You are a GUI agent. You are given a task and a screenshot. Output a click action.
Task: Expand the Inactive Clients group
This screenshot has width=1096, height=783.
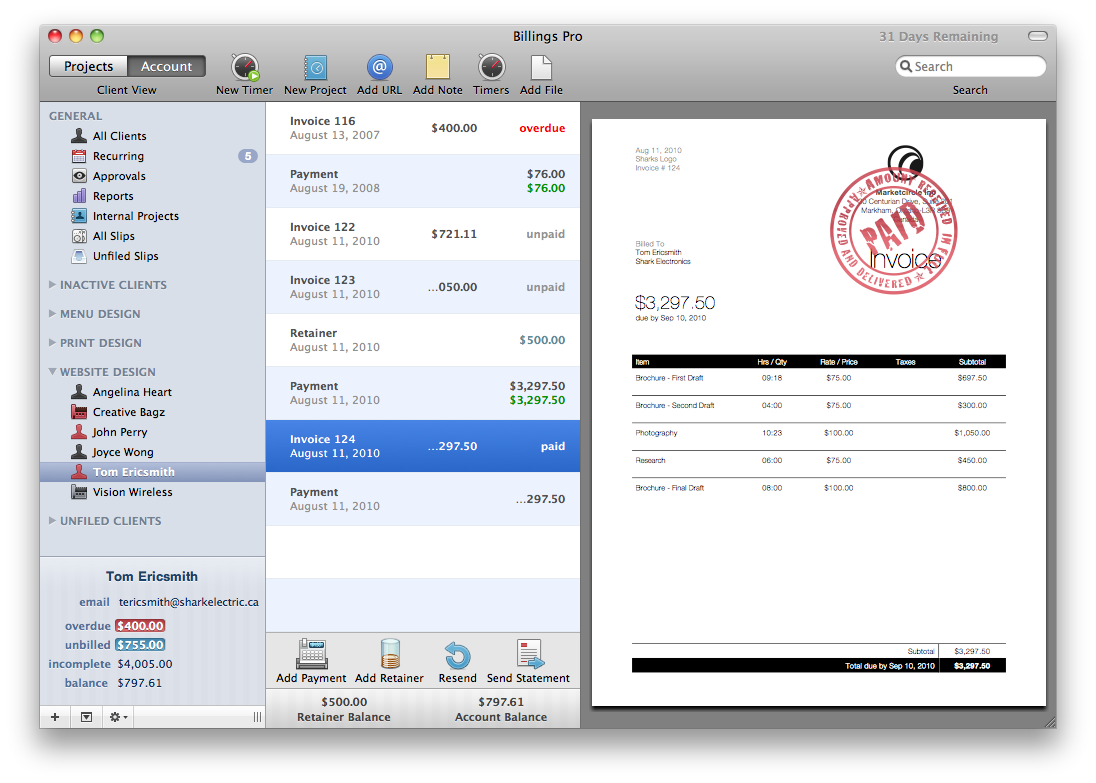pyautogui.click(x=52, y=285)
